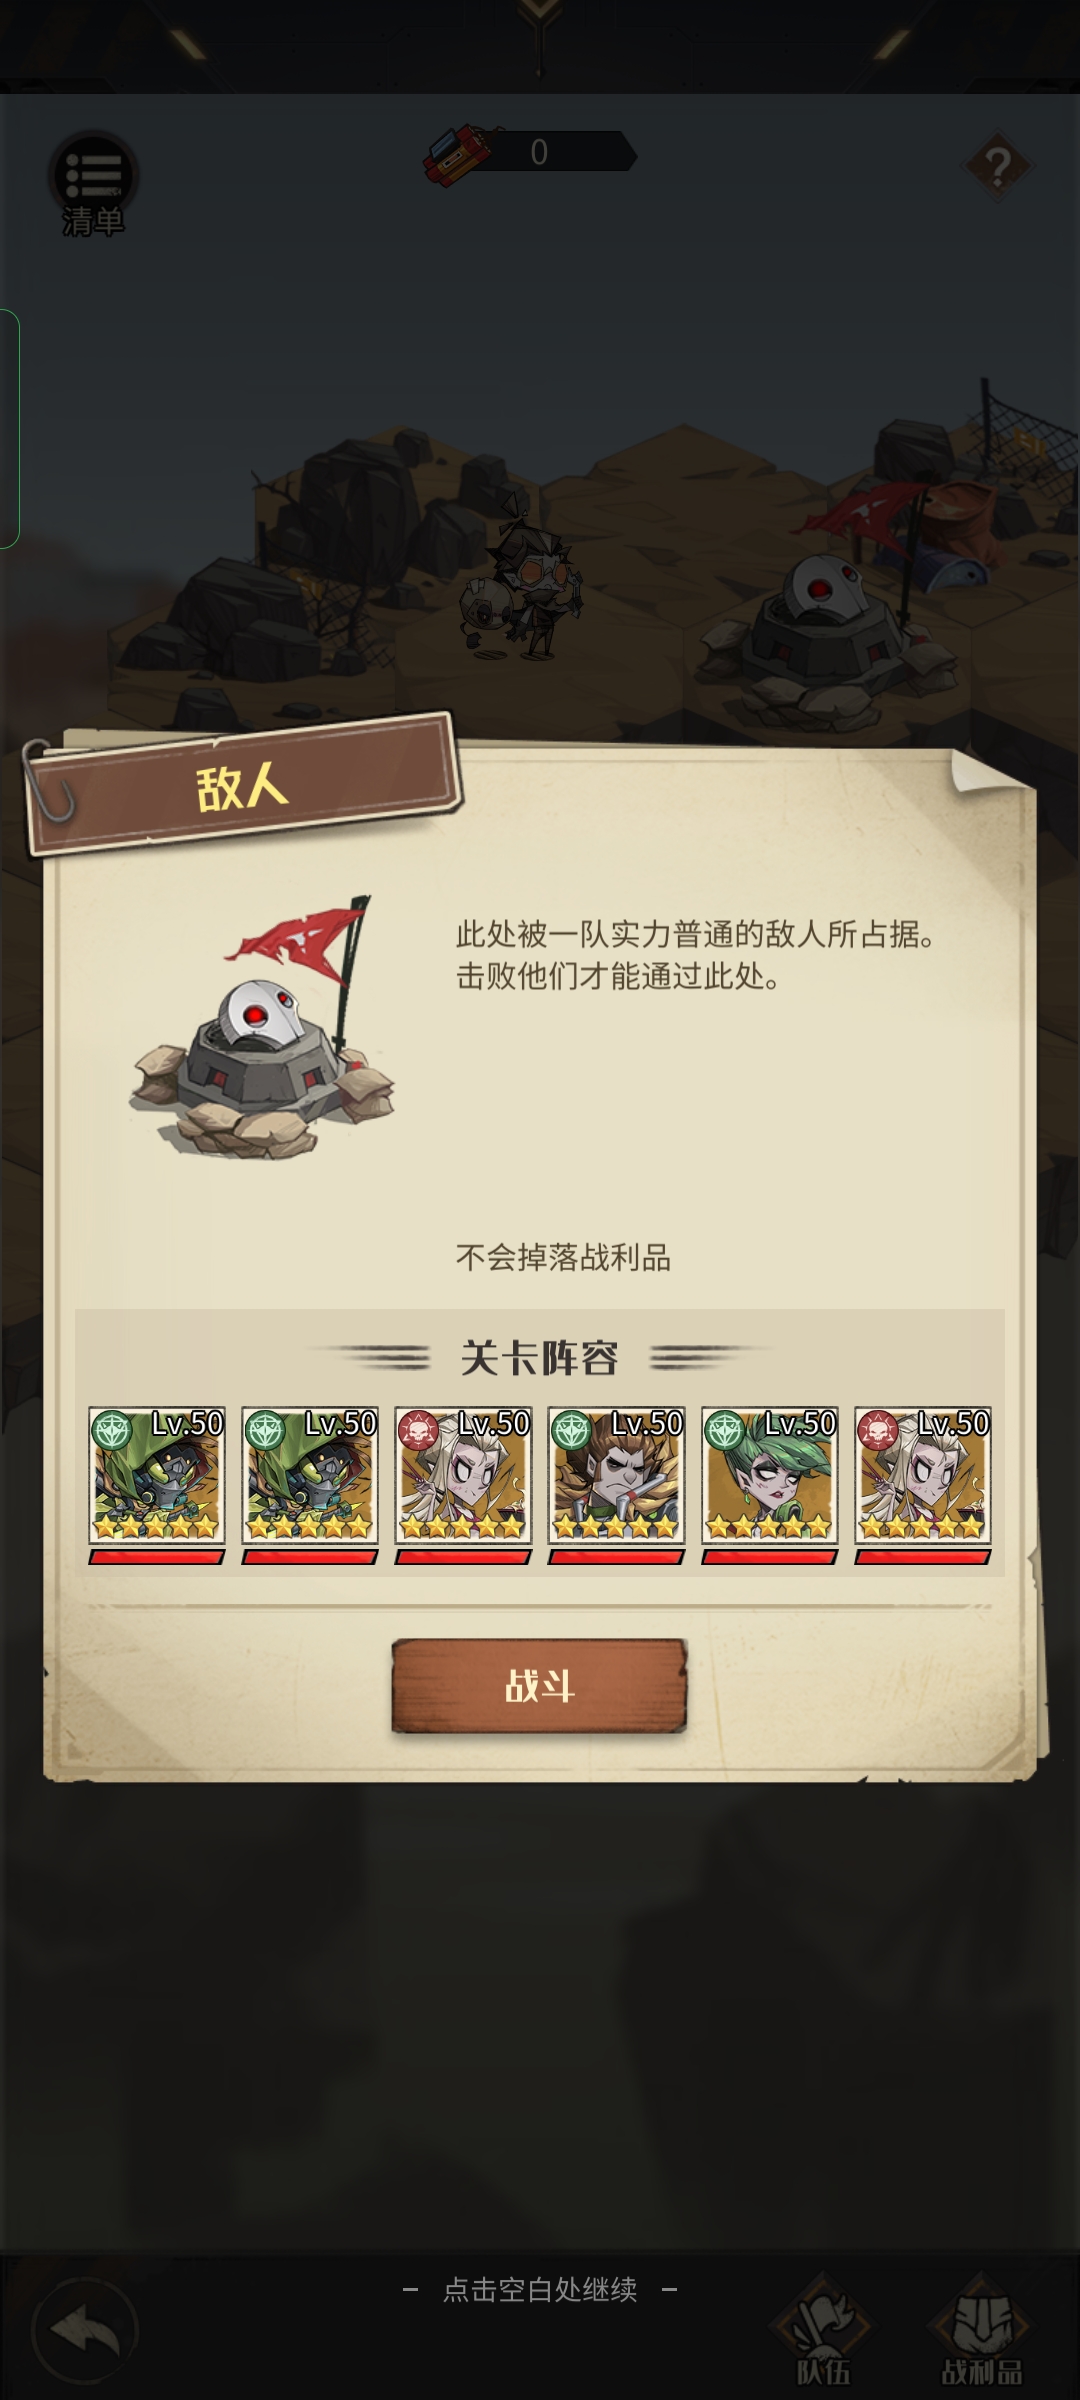The image size is (1080, 2400).
Task: Tap the green side tab on left edge
Action: [x=9, y=429]
